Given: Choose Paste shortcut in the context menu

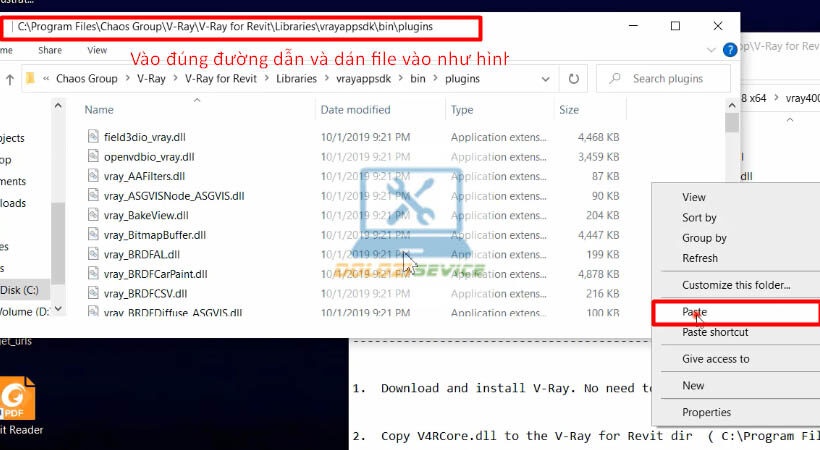Looking at the screenshot, I should click(x=715, y=332).
